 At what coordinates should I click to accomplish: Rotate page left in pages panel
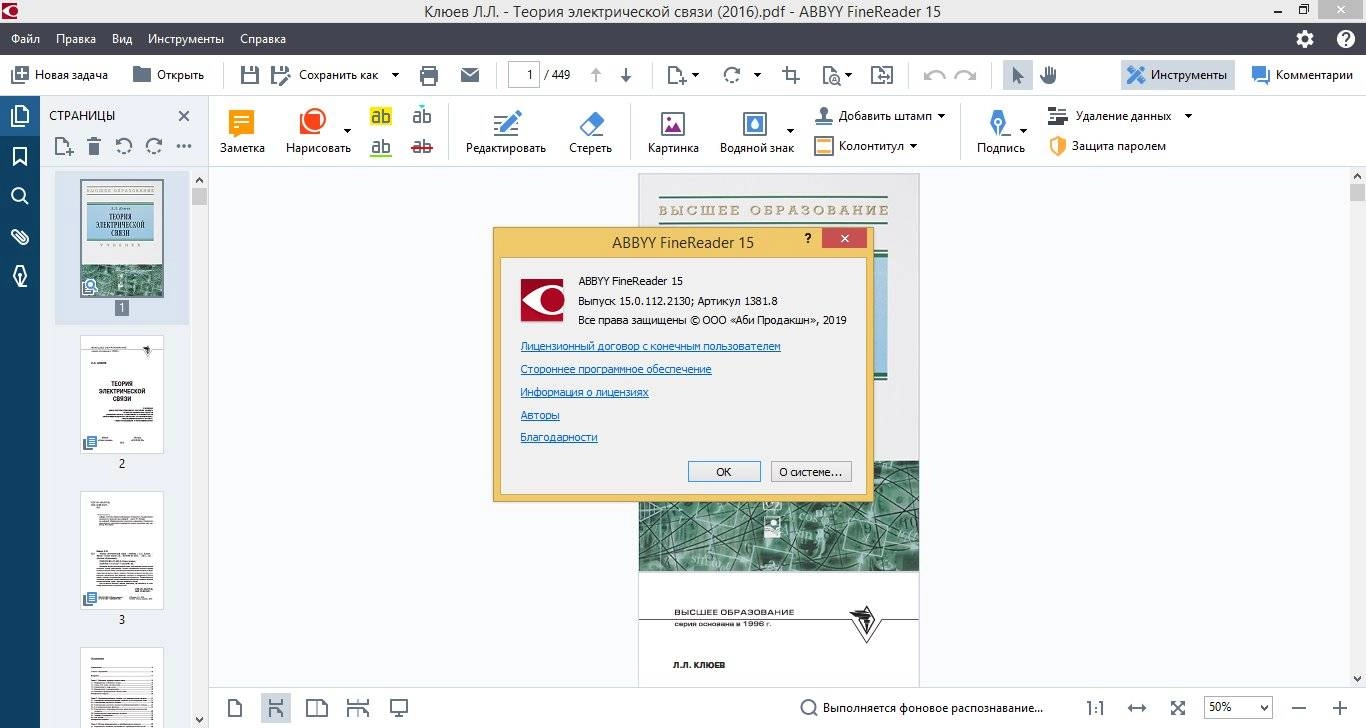coord(124,147)
